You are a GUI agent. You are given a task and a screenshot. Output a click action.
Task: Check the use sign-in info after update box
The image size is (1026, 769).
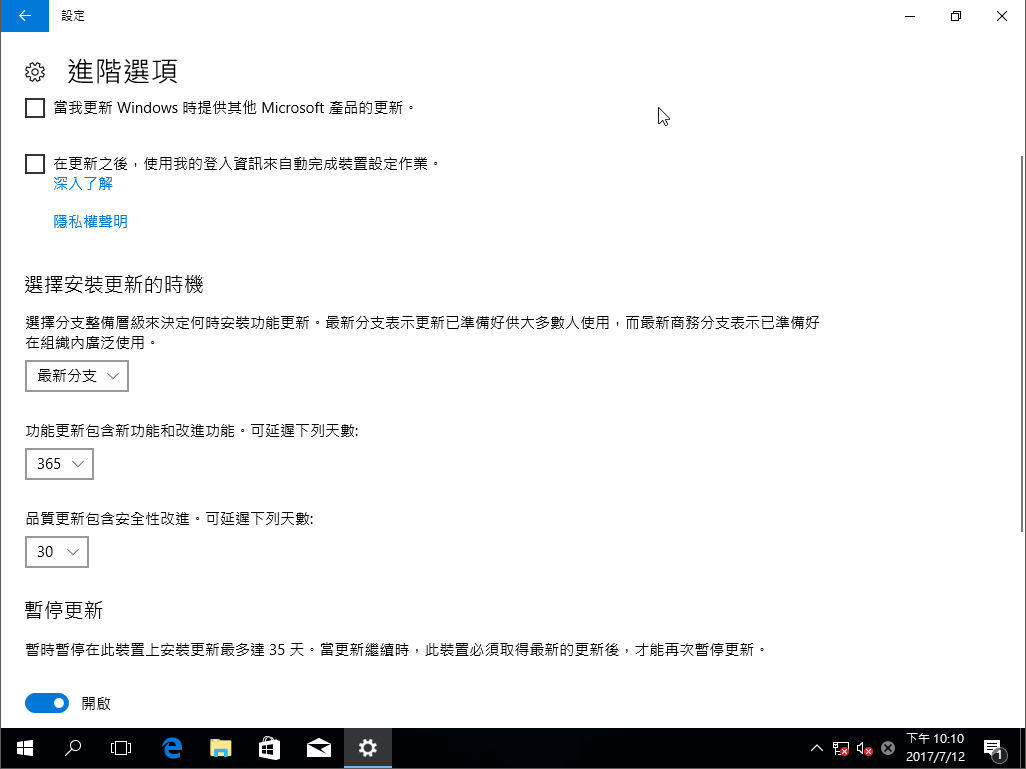click(35, 164)
